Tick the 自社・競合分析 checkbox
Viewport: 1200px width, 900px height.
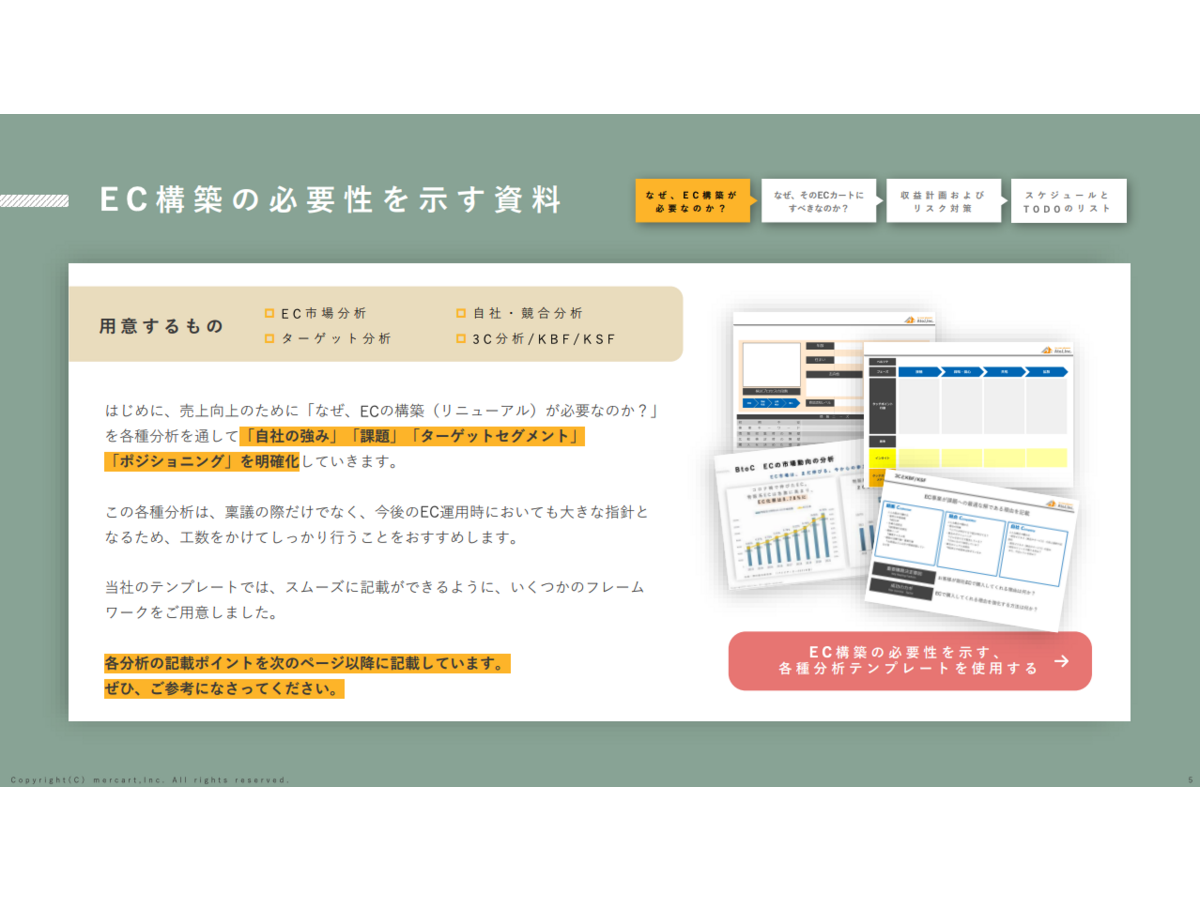[x=461, y=313]
